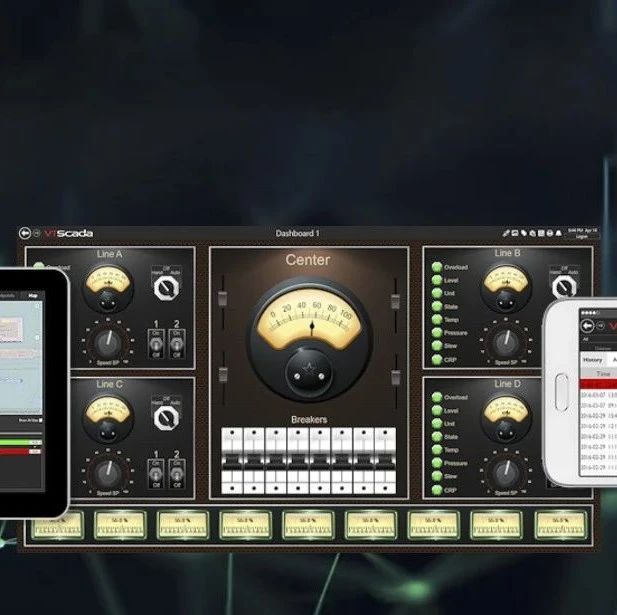This screenshot has height=615, width=617.
Task: Click Line D Pressure green indicator
Action: (437, 463)
